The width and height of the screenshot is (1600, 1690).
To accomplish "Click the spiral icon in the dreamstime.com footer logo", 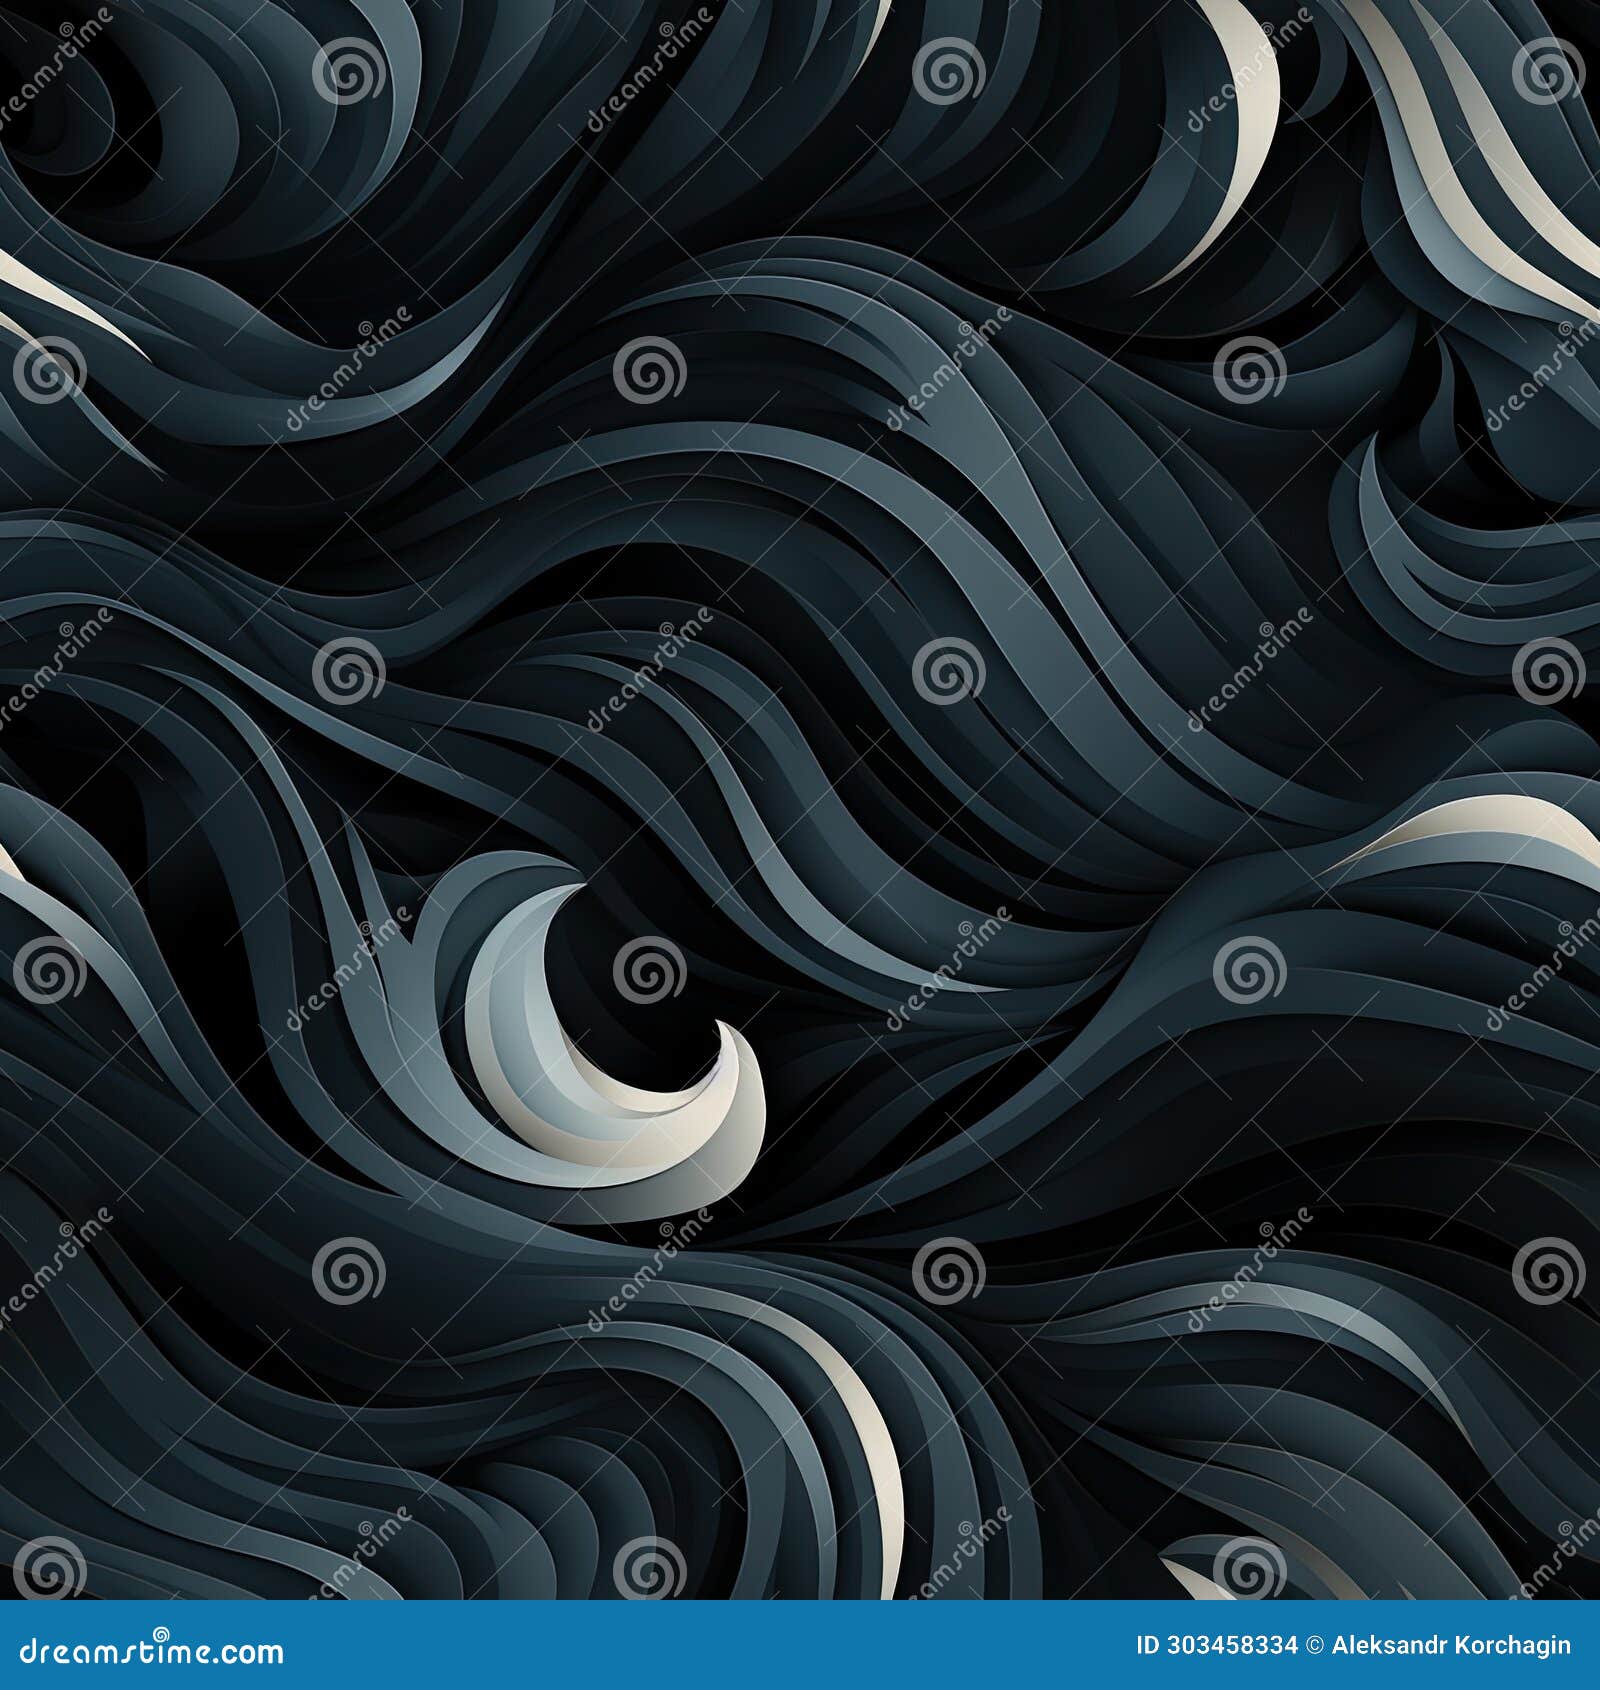I will pos(161,1634).
